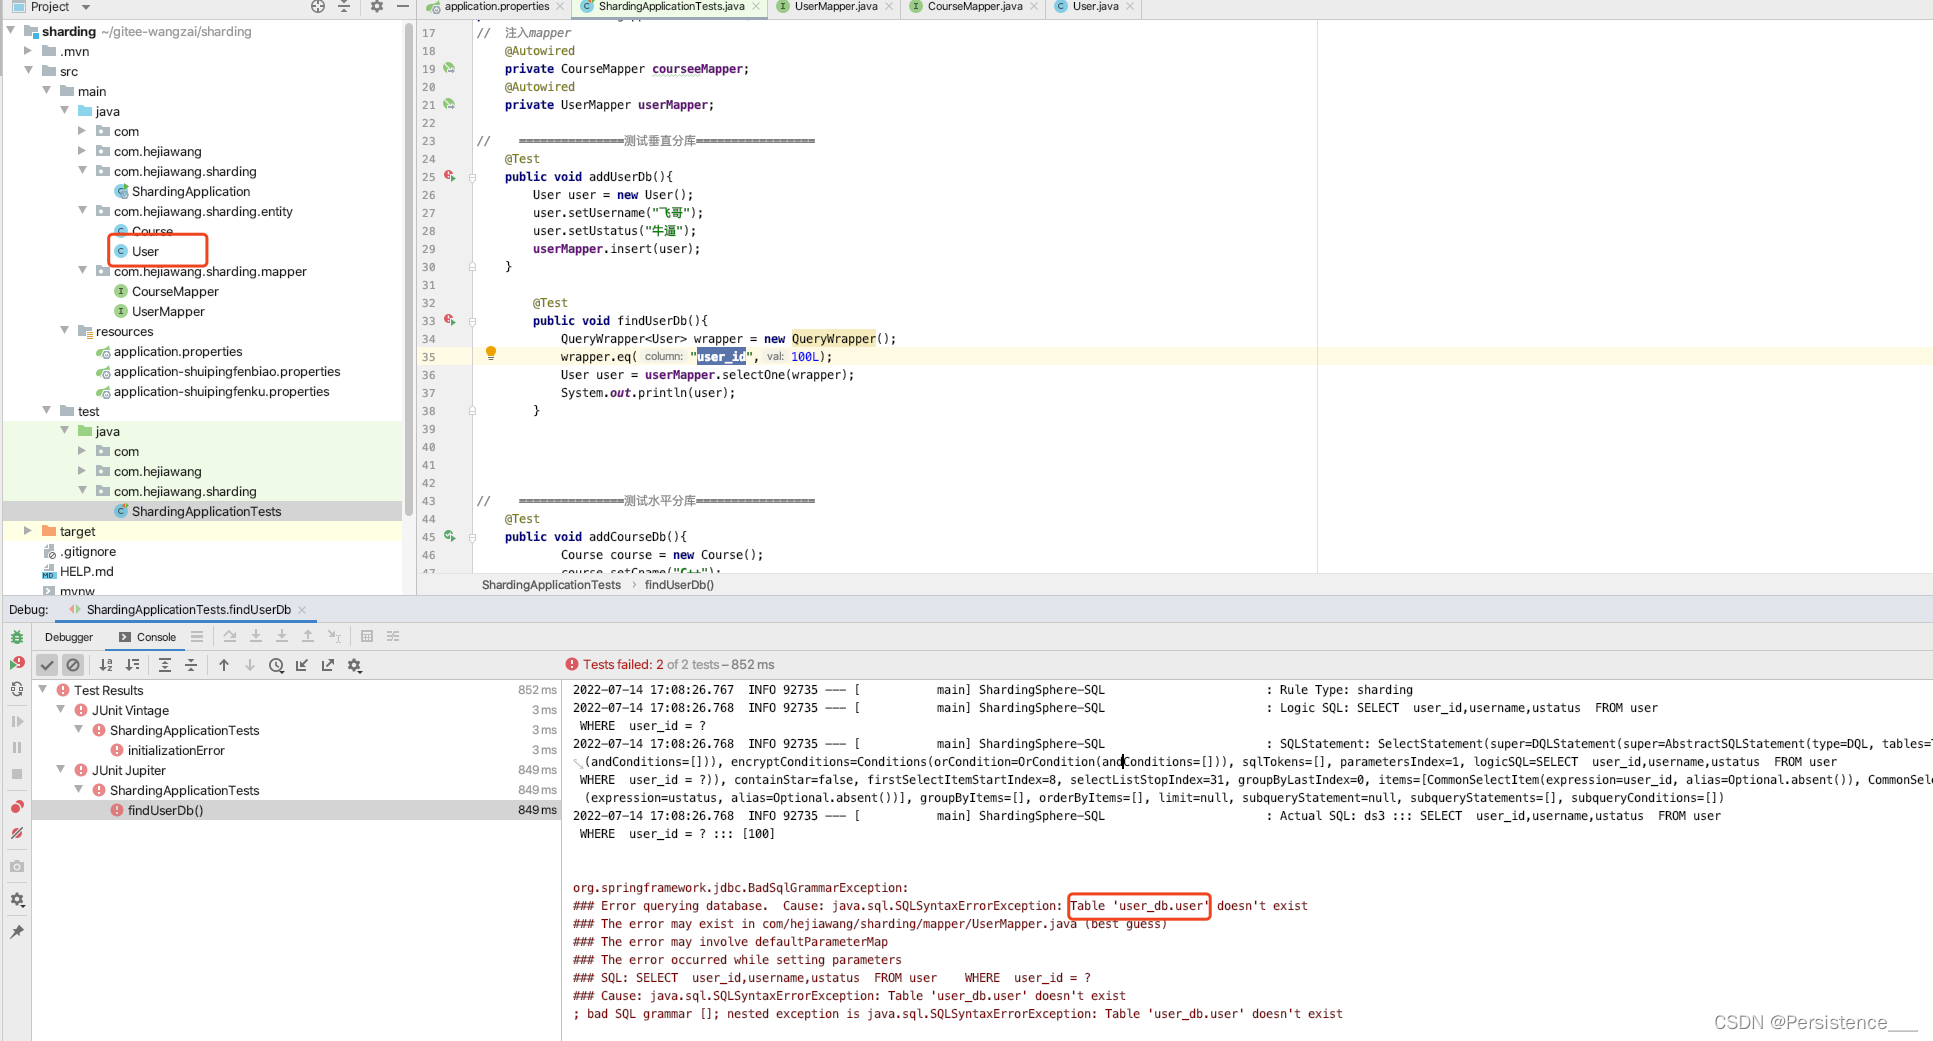Collapse the main folder

[46, 90]
